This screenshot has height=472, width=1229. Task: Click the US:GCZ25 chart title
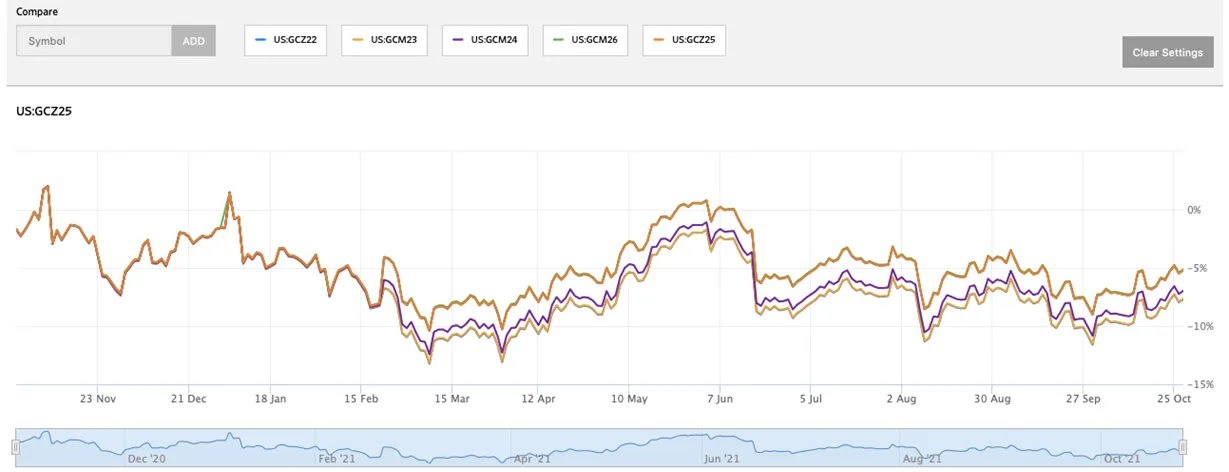click(43, 111)
